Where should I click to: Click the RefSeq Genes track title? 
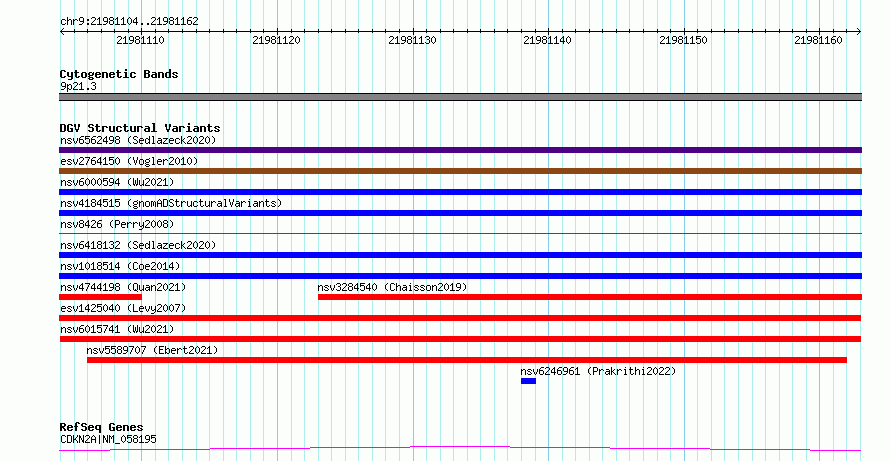coord(101,427)
